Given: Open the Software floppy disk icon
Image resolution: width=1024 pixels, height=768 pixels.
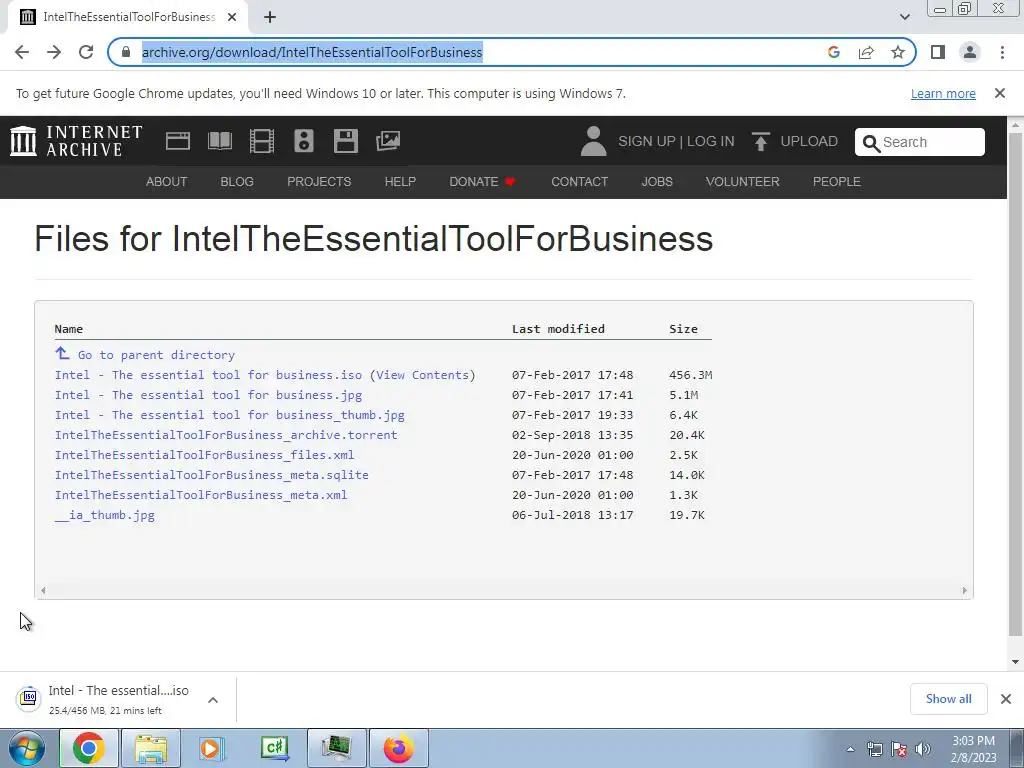Looking at the screenshot, I should 345,141.
